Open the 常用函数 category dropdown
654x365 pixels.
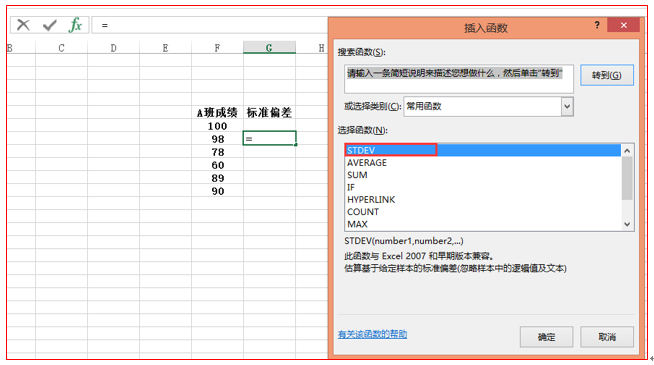tap(567, 106)
